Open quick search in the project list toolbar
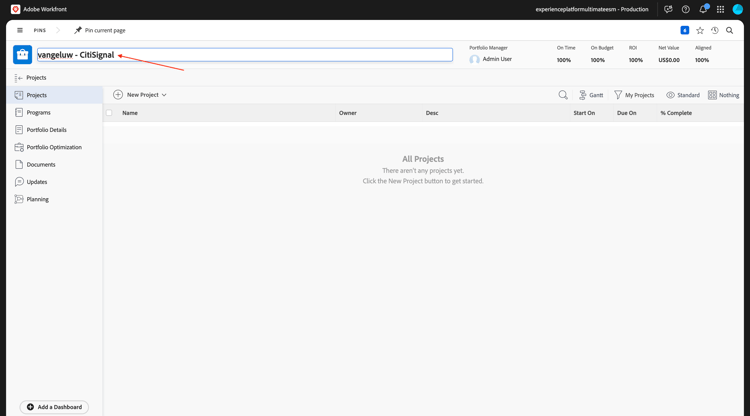The width and height of the screenshot is (750, 416). coord(563,95)
